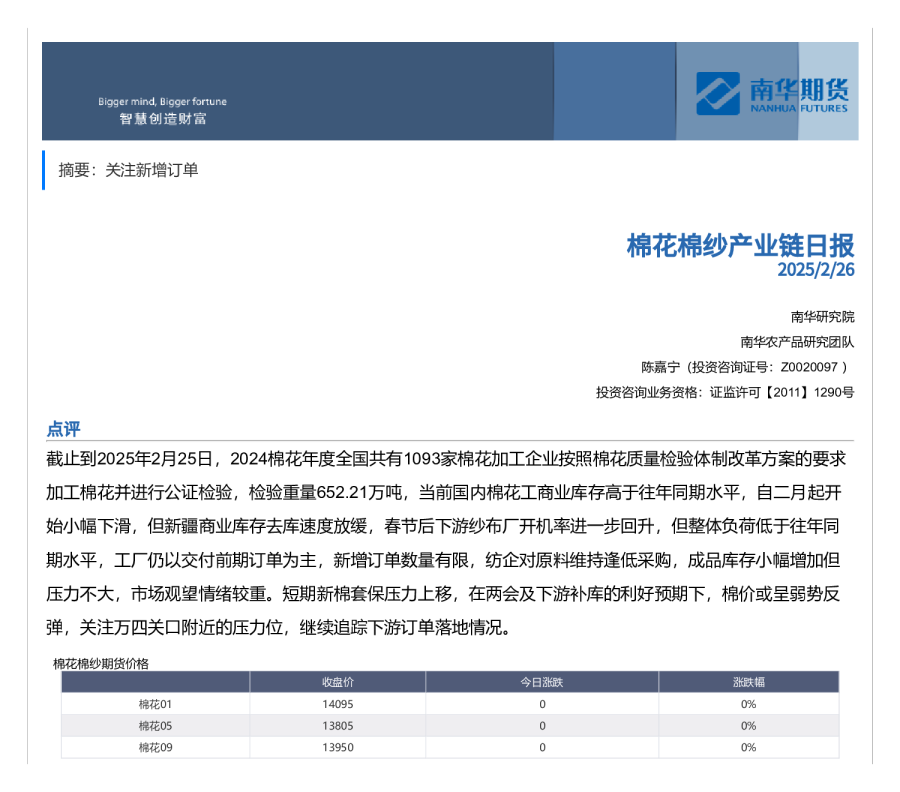Click the 南华农产品研究团队 team name
Screen dimensions: 900x792
797,342
